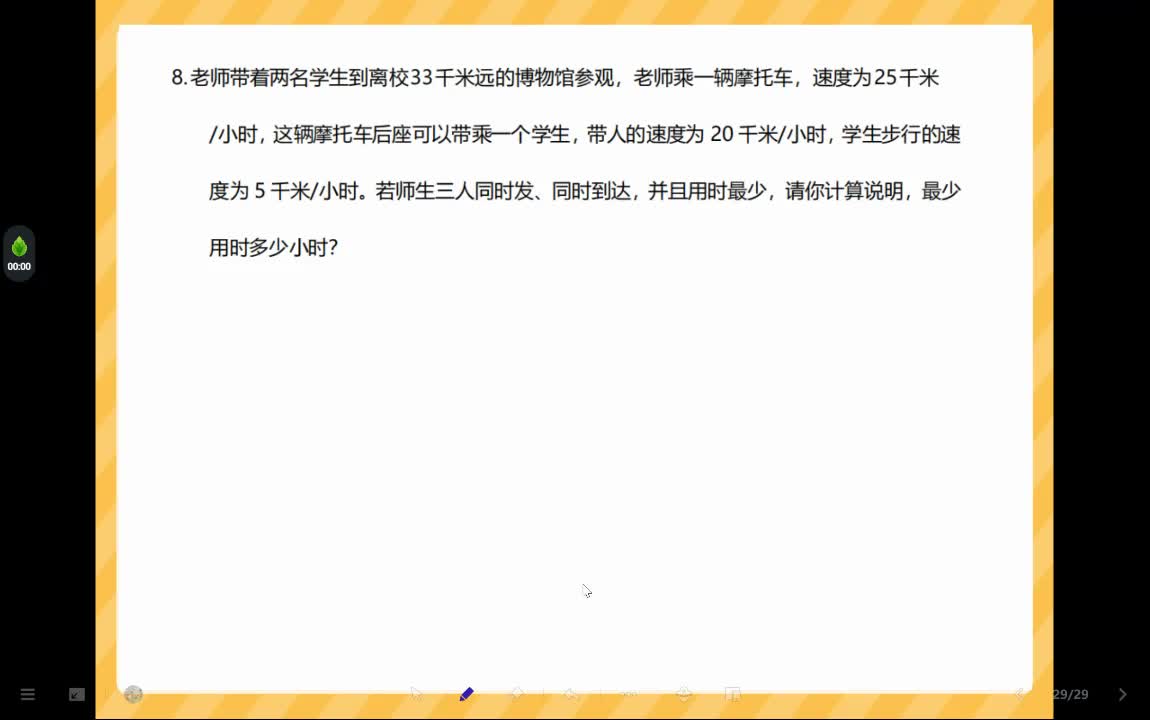Click the question number 8 text line
This screenshot has height=720, width=1150.
555,78
